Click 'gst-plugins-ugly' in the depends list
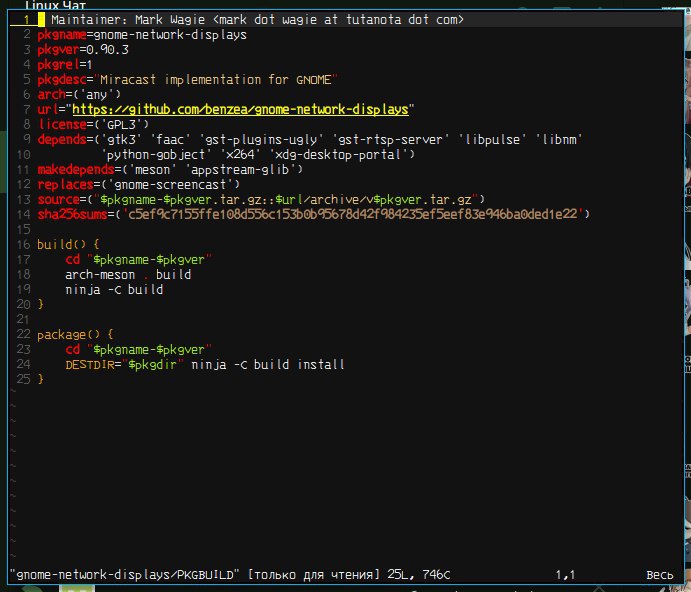Image resolution: width=691 pixels, height=592 pixels. tap(261, 140)
